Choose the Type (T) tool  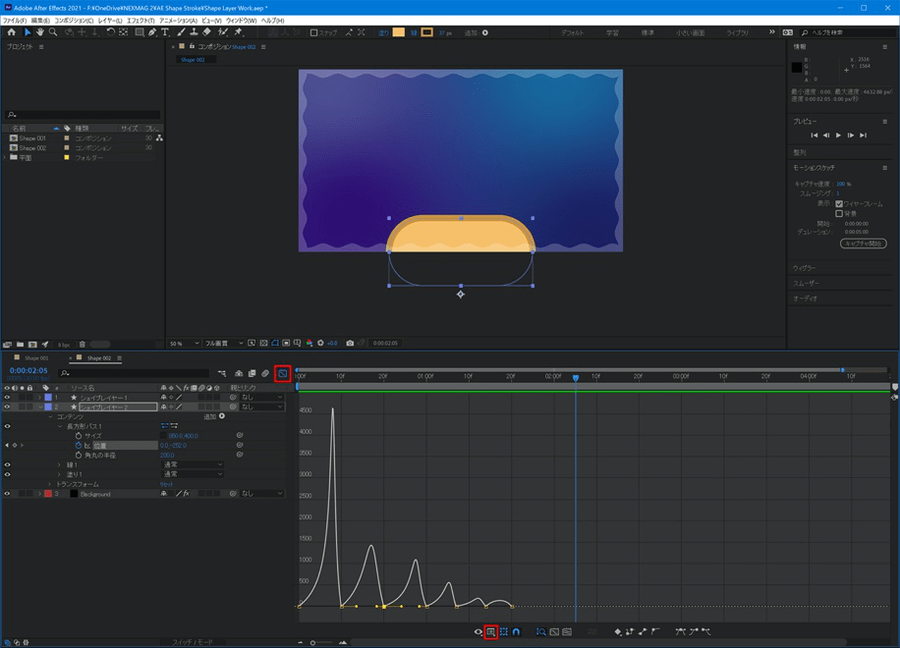tap(165, 32)
